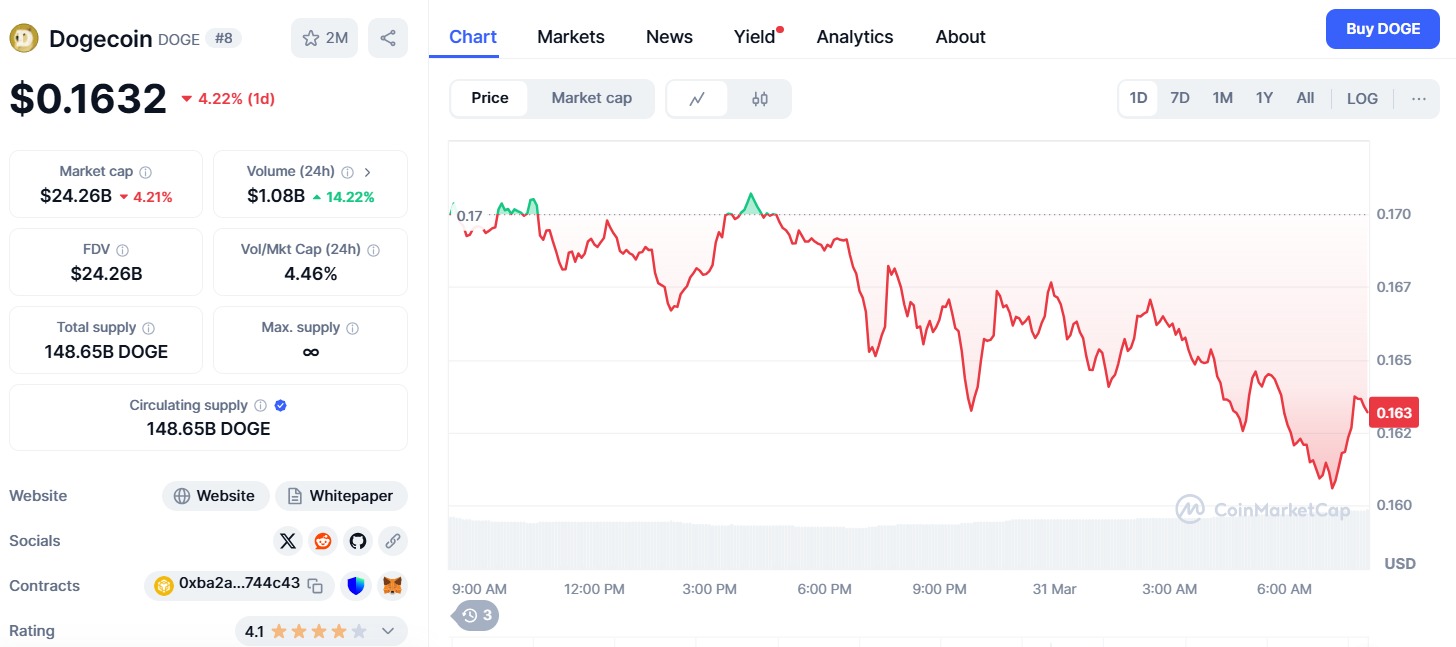Select the 7D time range
The width and height of the screenshot is (1456, 647).
1180,98
